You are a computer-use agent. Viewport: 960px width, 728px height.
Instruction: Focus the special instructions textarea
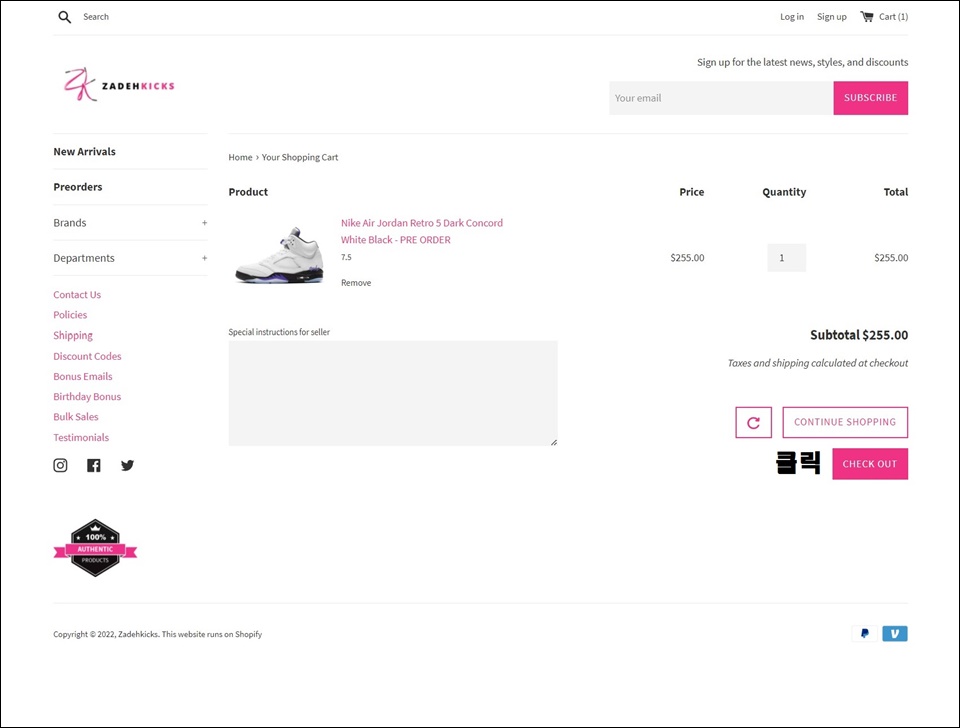click(x=392, y=393)
